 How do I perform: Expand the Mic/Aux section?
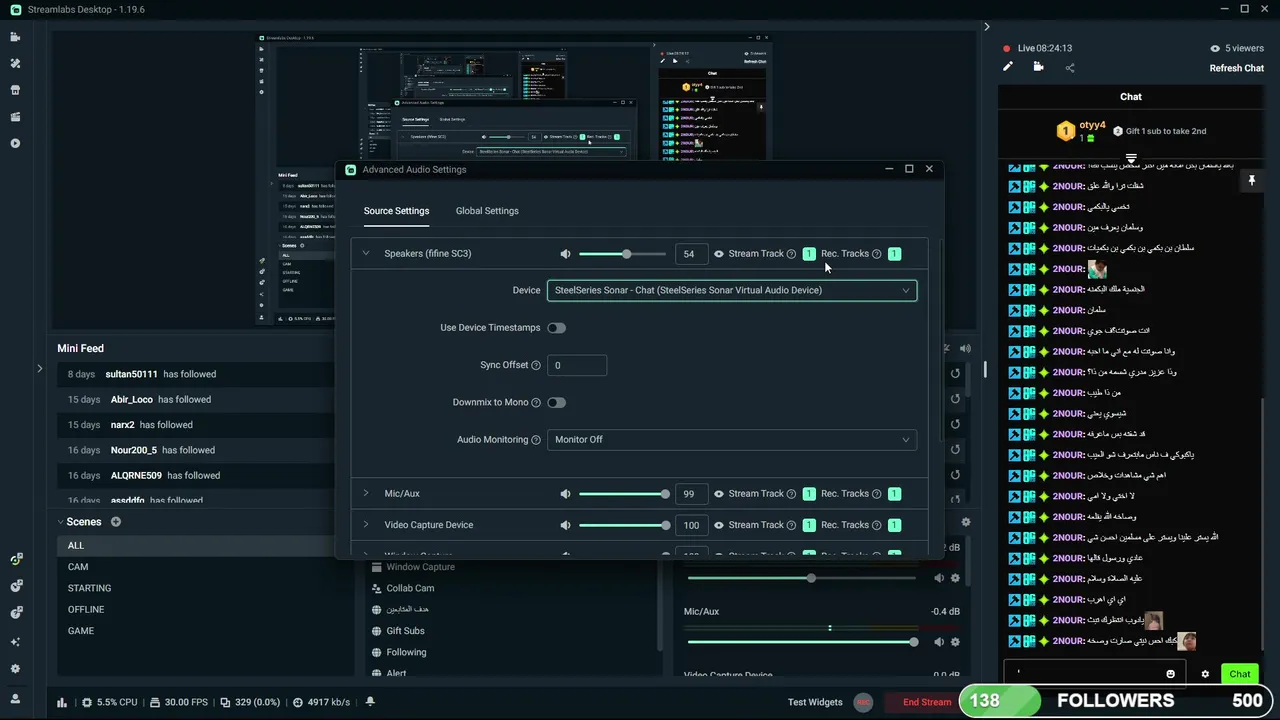[x=366, y=494]
